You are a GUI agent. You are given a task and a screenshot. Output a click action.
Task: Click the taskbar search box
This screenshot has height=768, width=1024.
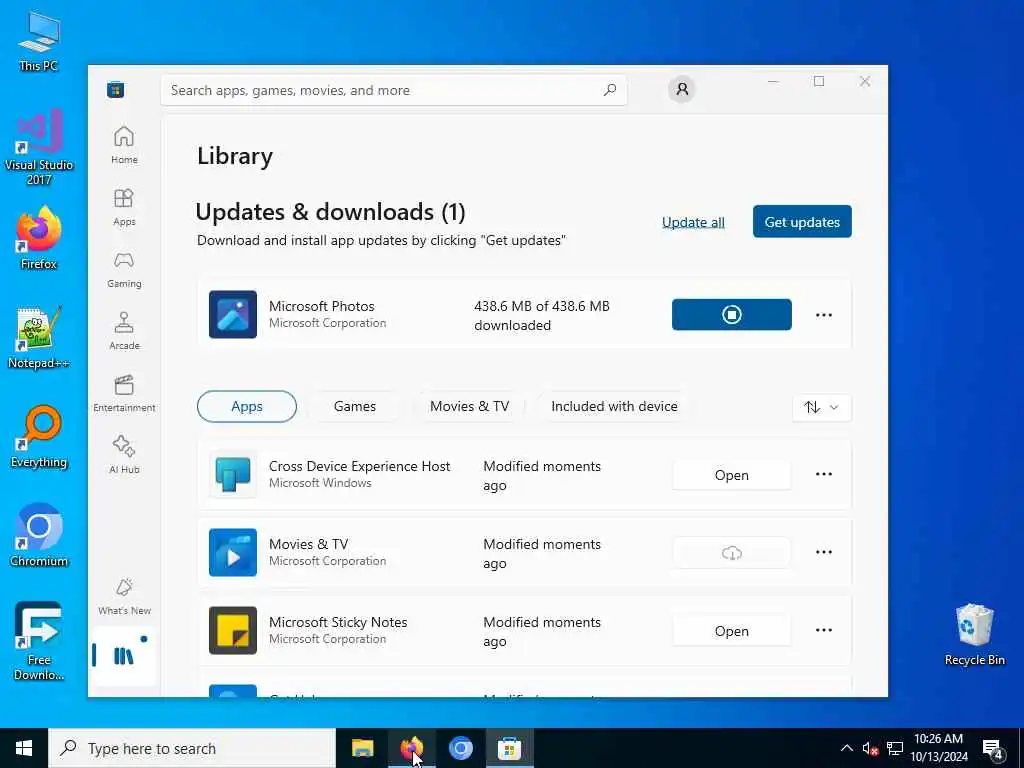coord(192,748)
